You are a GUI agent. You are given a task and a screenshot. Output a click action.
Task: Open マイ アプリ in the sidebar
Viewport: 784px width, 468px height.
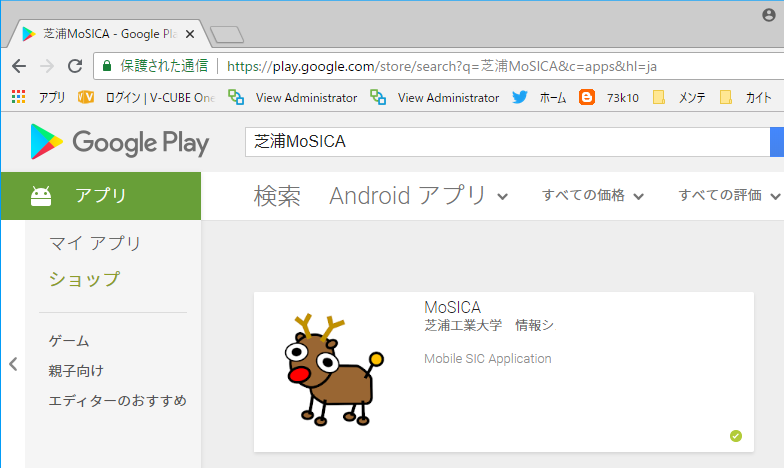(x=95, y=244)
